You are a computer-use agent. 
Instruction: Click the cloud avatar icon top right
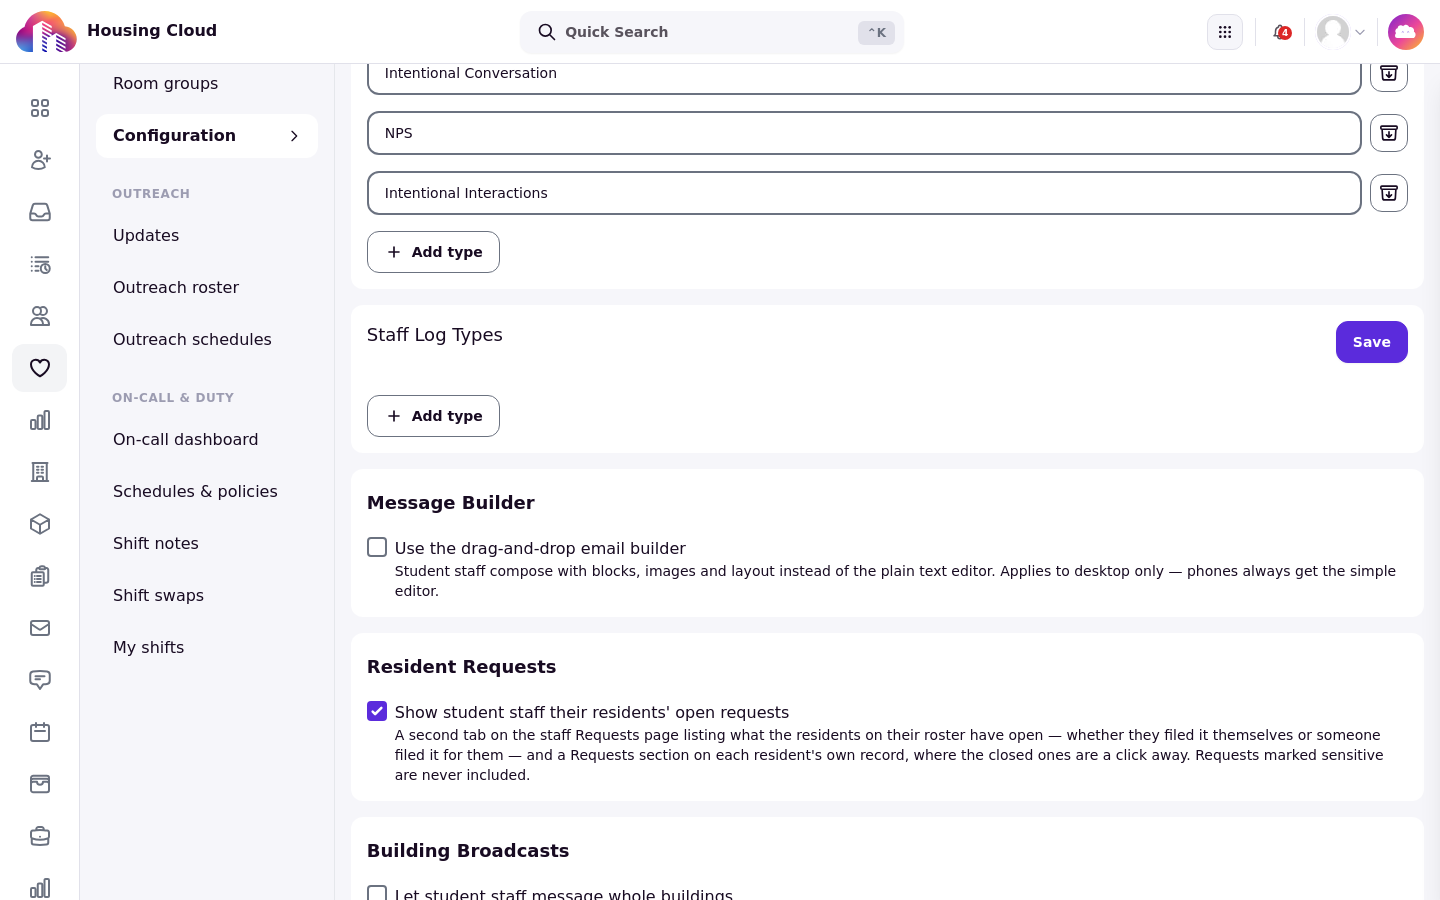[x=1406, y=32]
